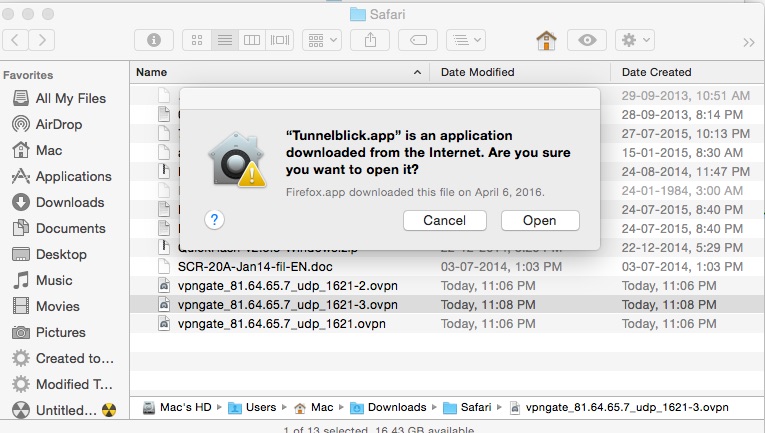The width and height of the screenshot is (765, 433).
Task: Click Cancel in the Tunnelblick dialog
Action: tap(444, 220)
